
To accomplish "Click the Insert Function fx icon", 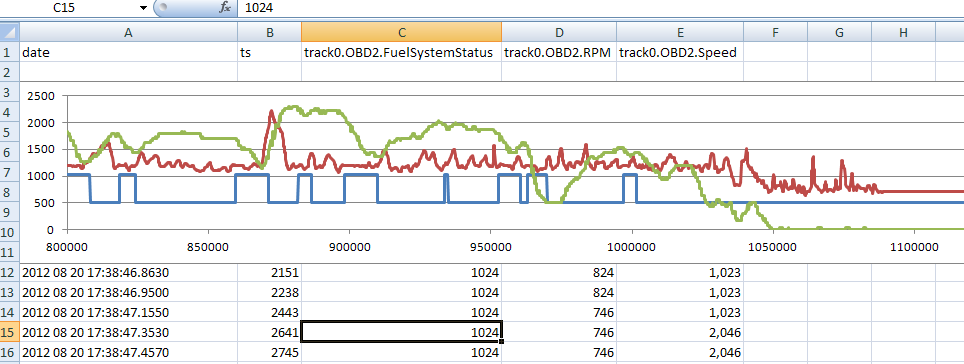I will (x=225, y=7).
